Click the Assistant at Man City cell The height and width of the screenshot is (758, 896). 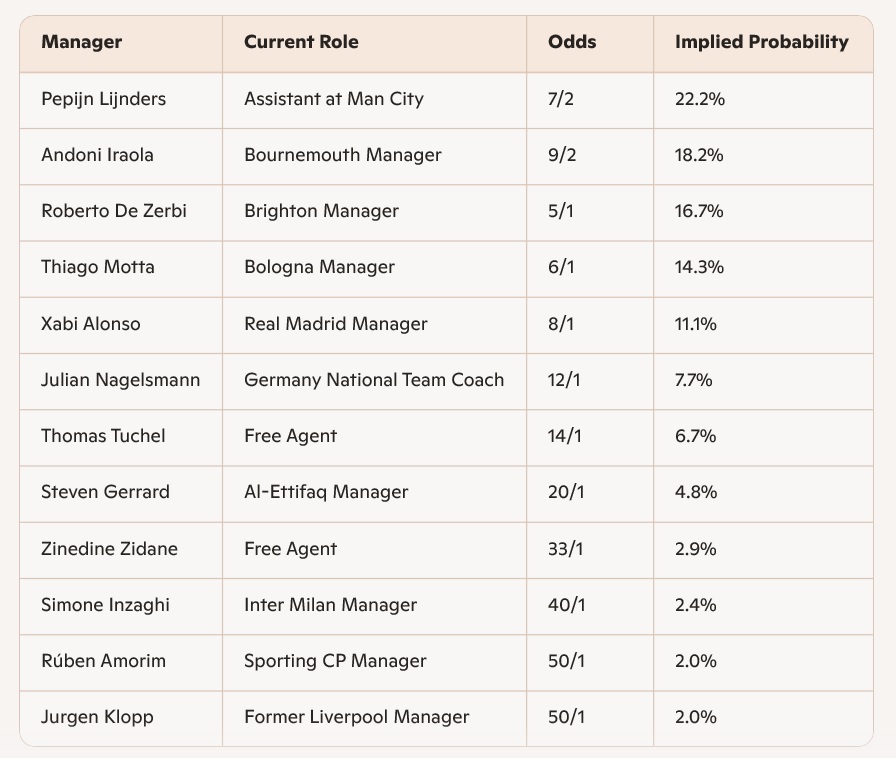334,99
